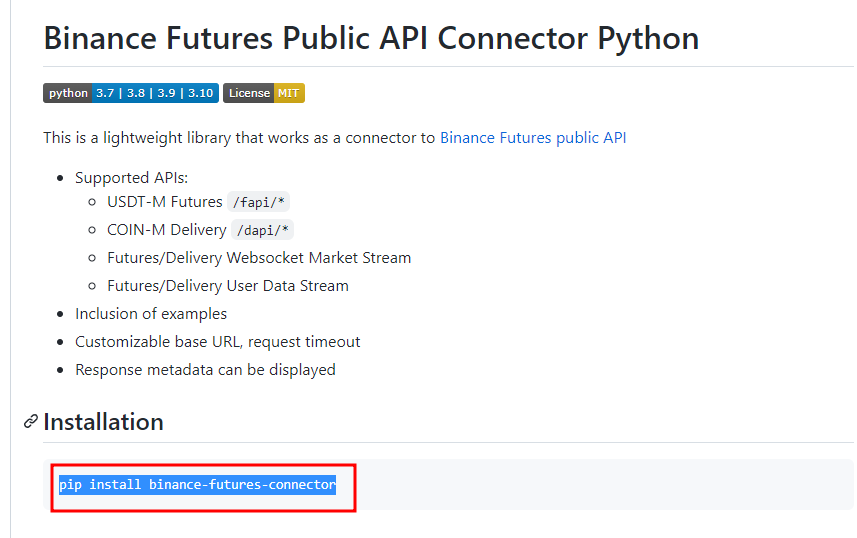Click the Installation heading text
The height and width of the screenshot is (538, 857).
(x=103, y=422)
